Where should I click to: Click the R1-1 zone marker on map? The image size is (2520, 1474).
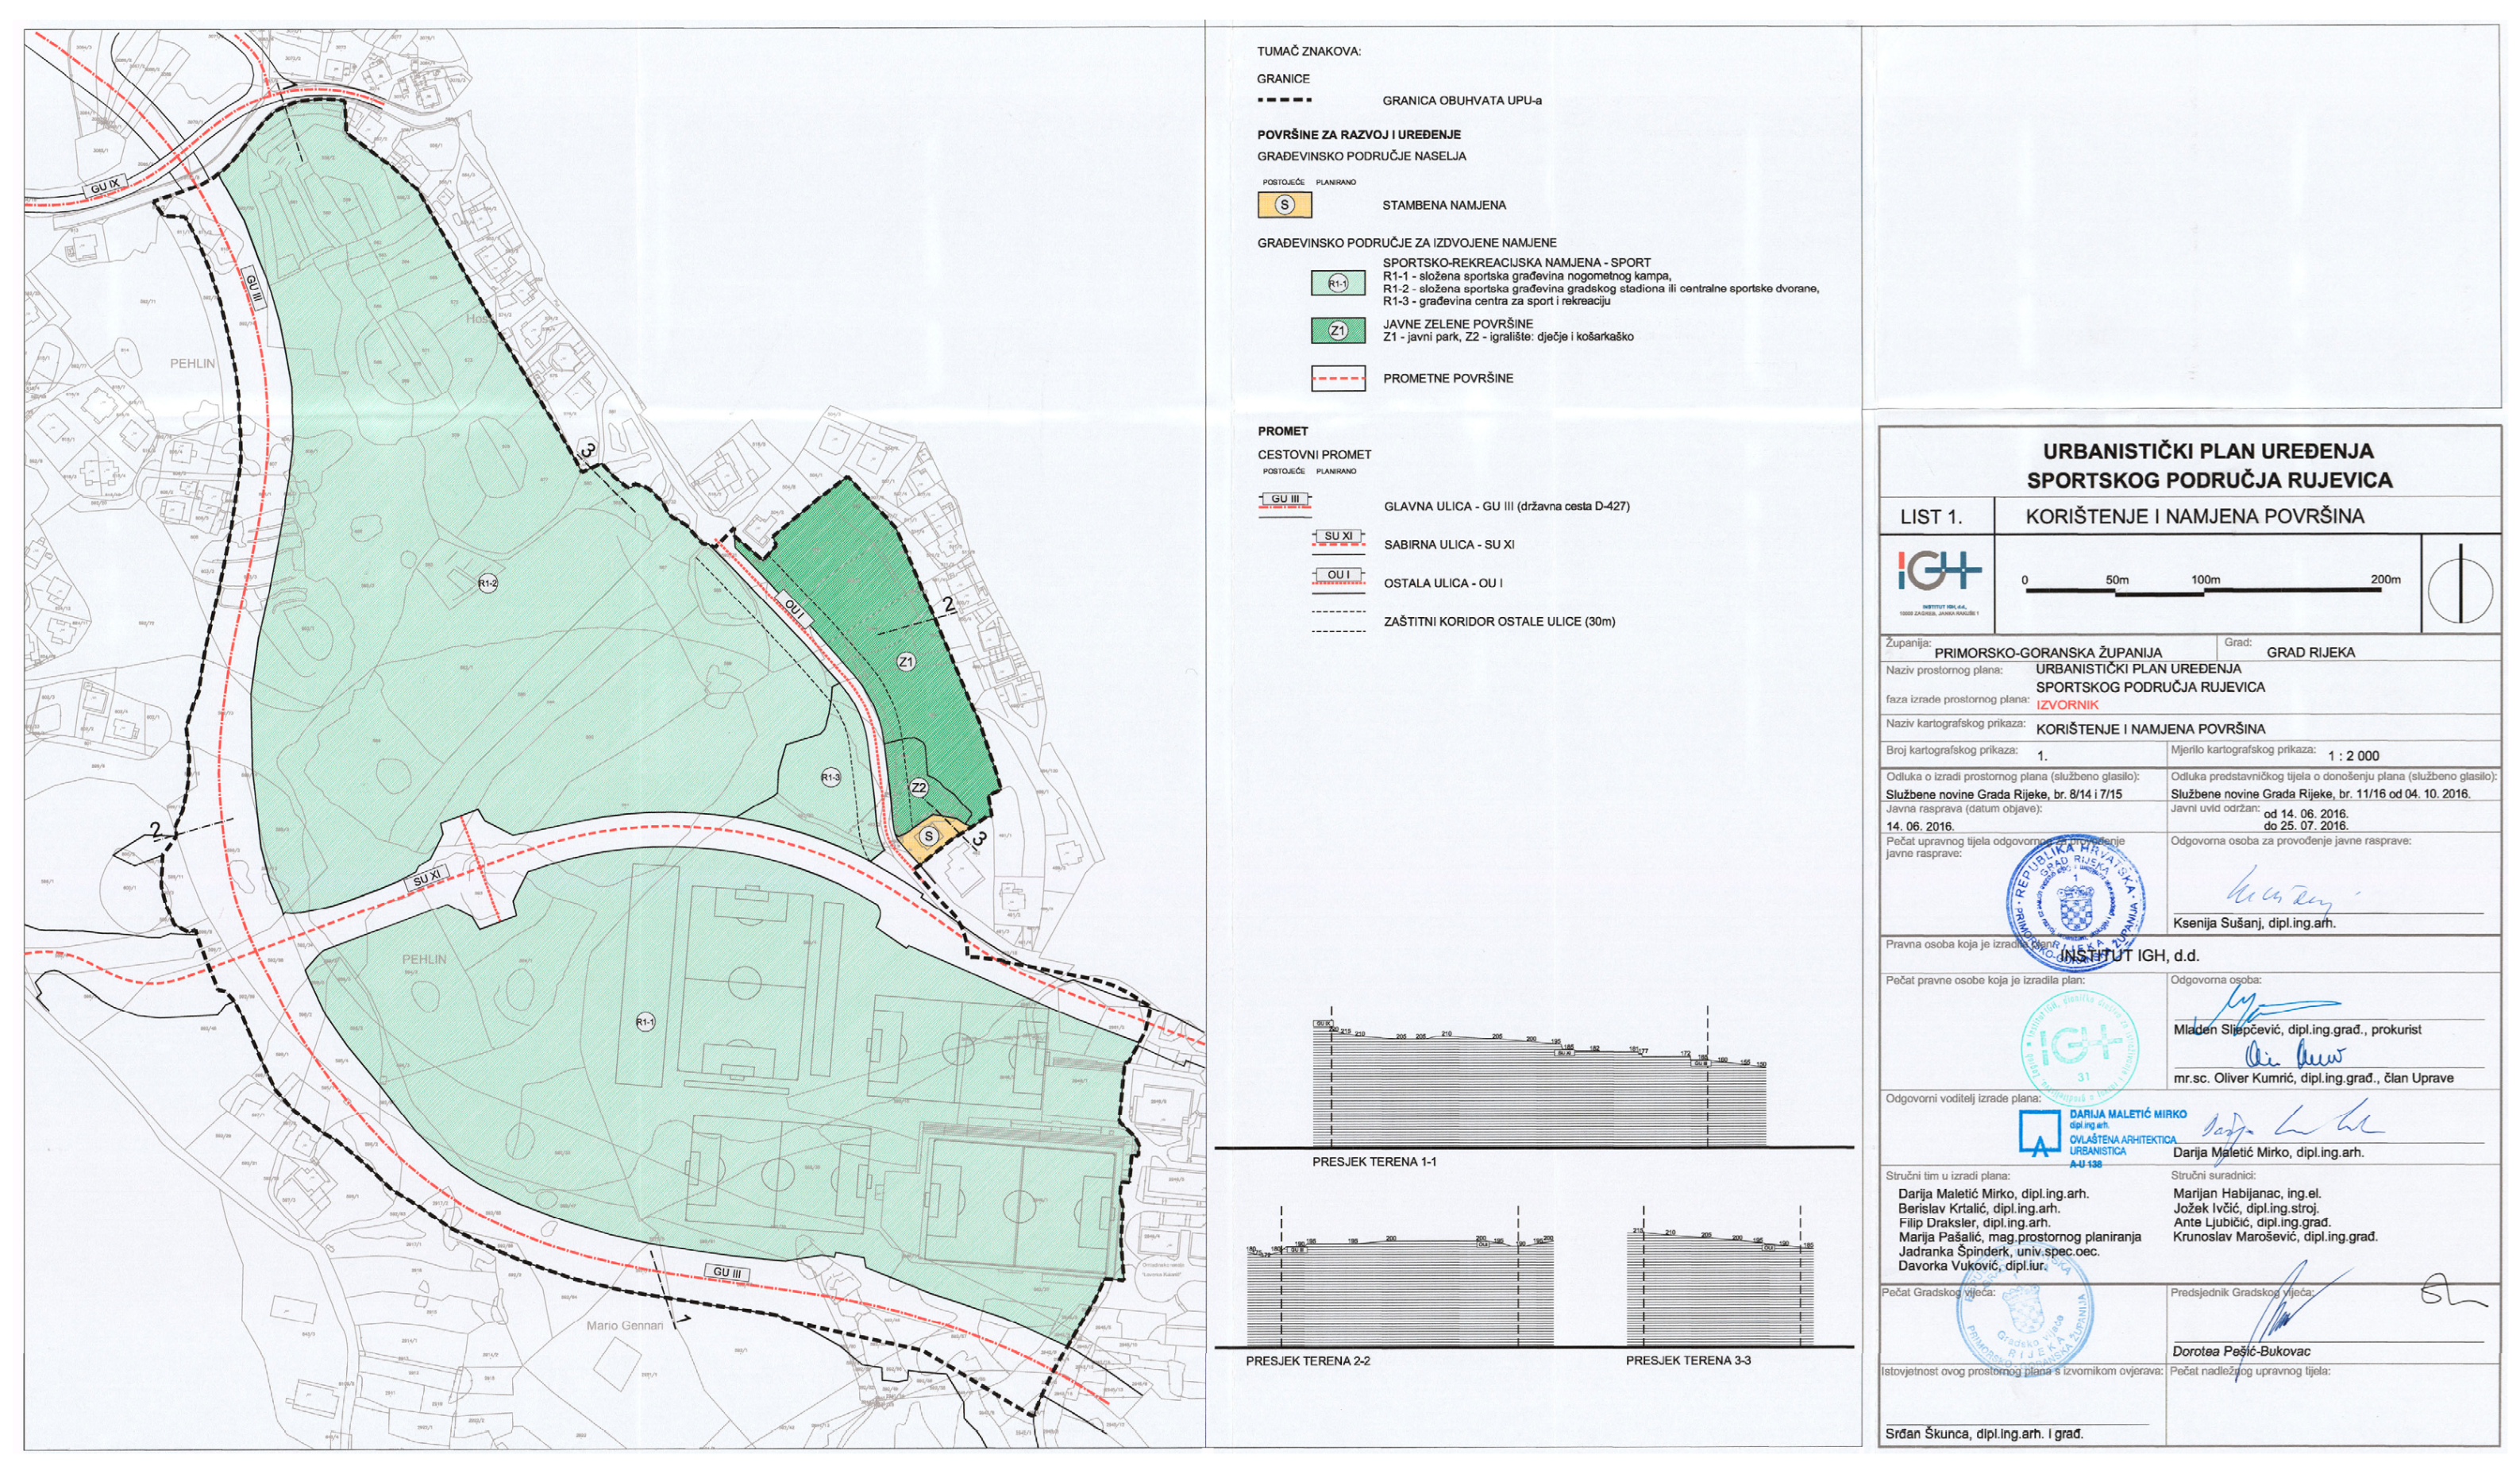click(645, 1022)
